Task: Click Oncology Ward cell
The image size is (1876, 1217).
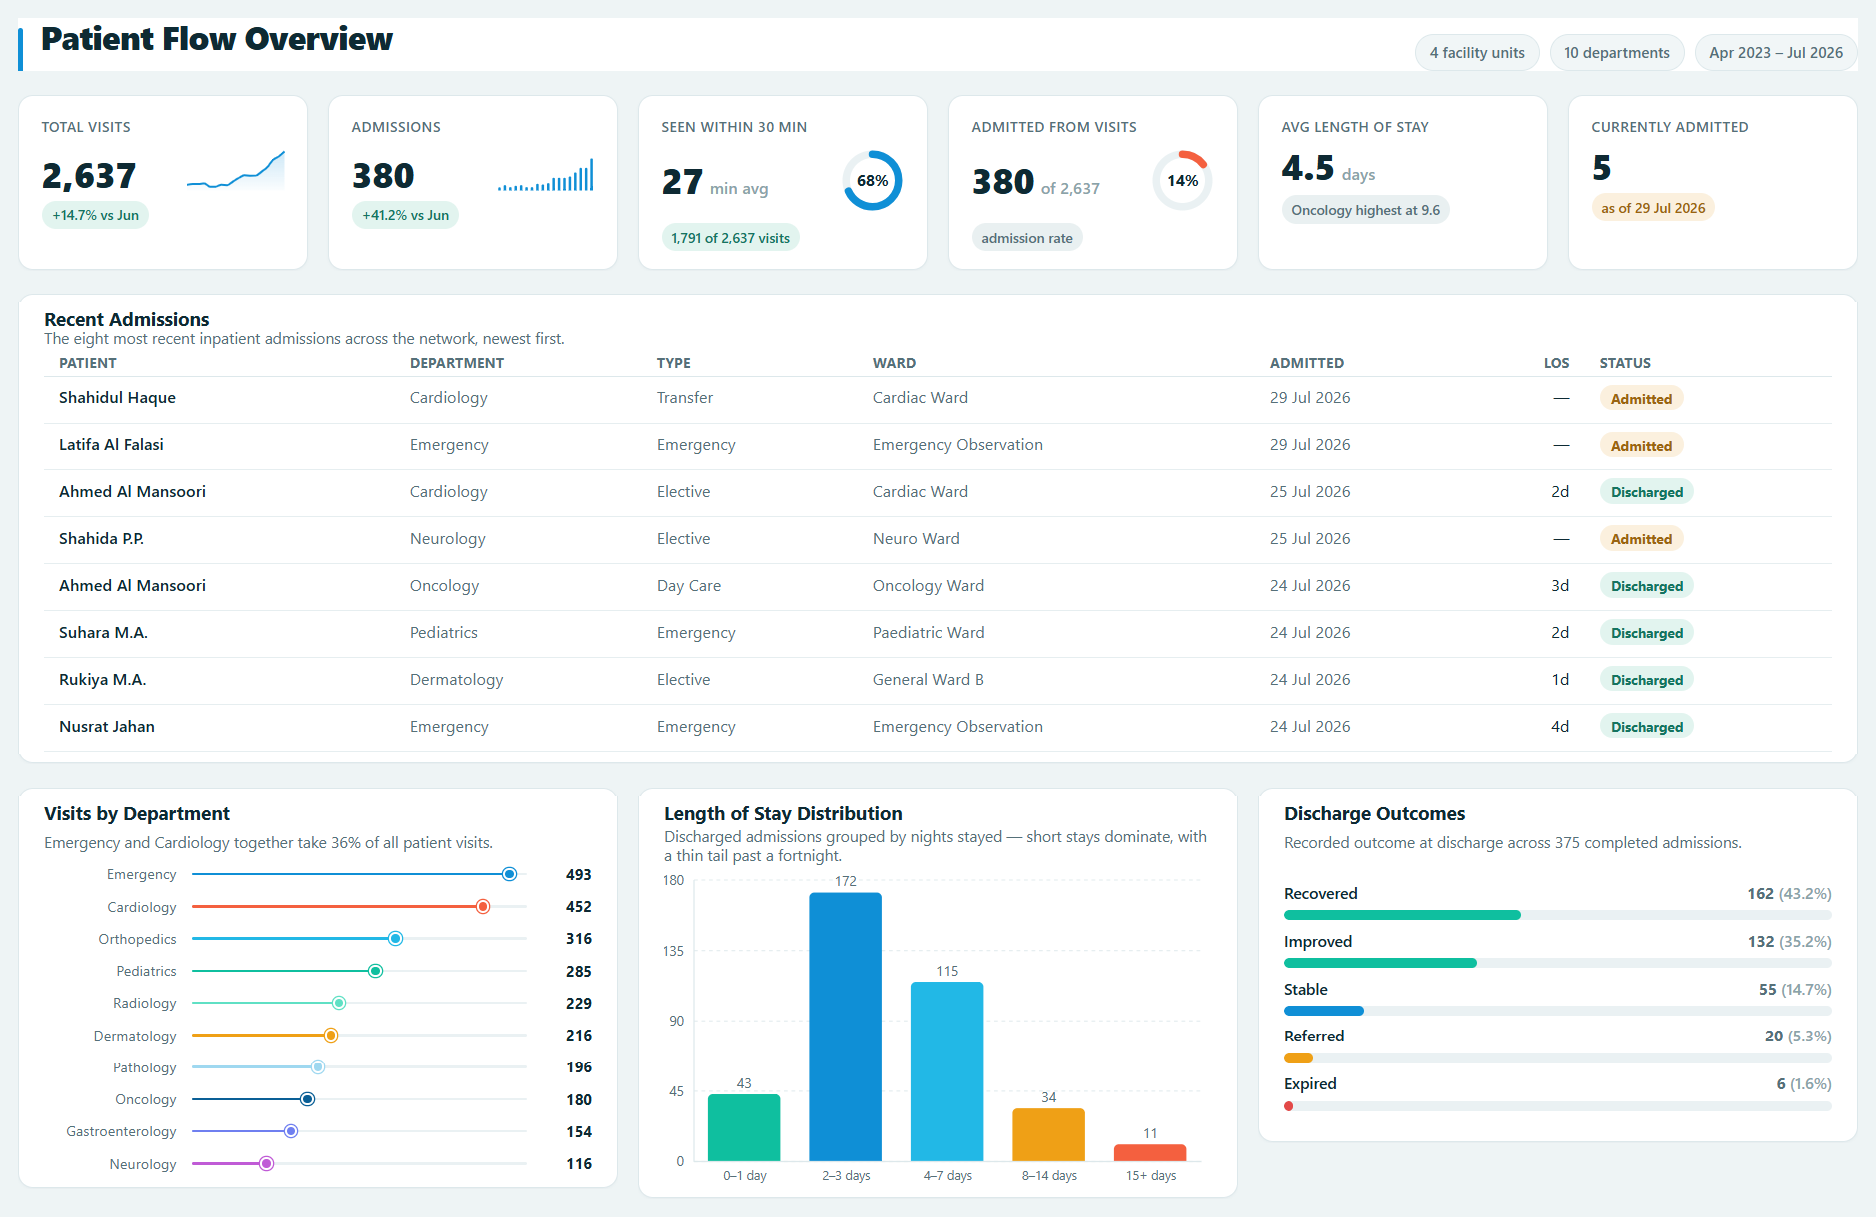Action: click(x=928, y=586)
